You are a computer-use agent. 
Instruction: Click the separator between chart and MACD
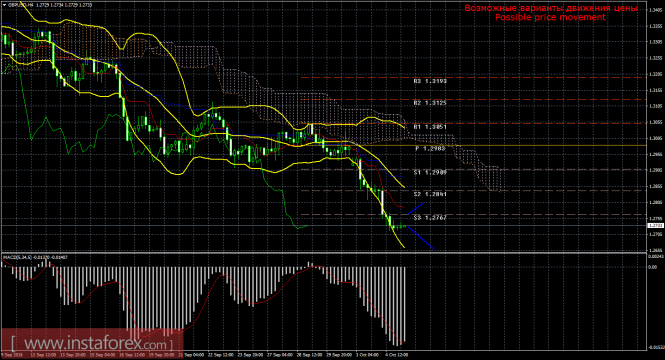[323, 253]
